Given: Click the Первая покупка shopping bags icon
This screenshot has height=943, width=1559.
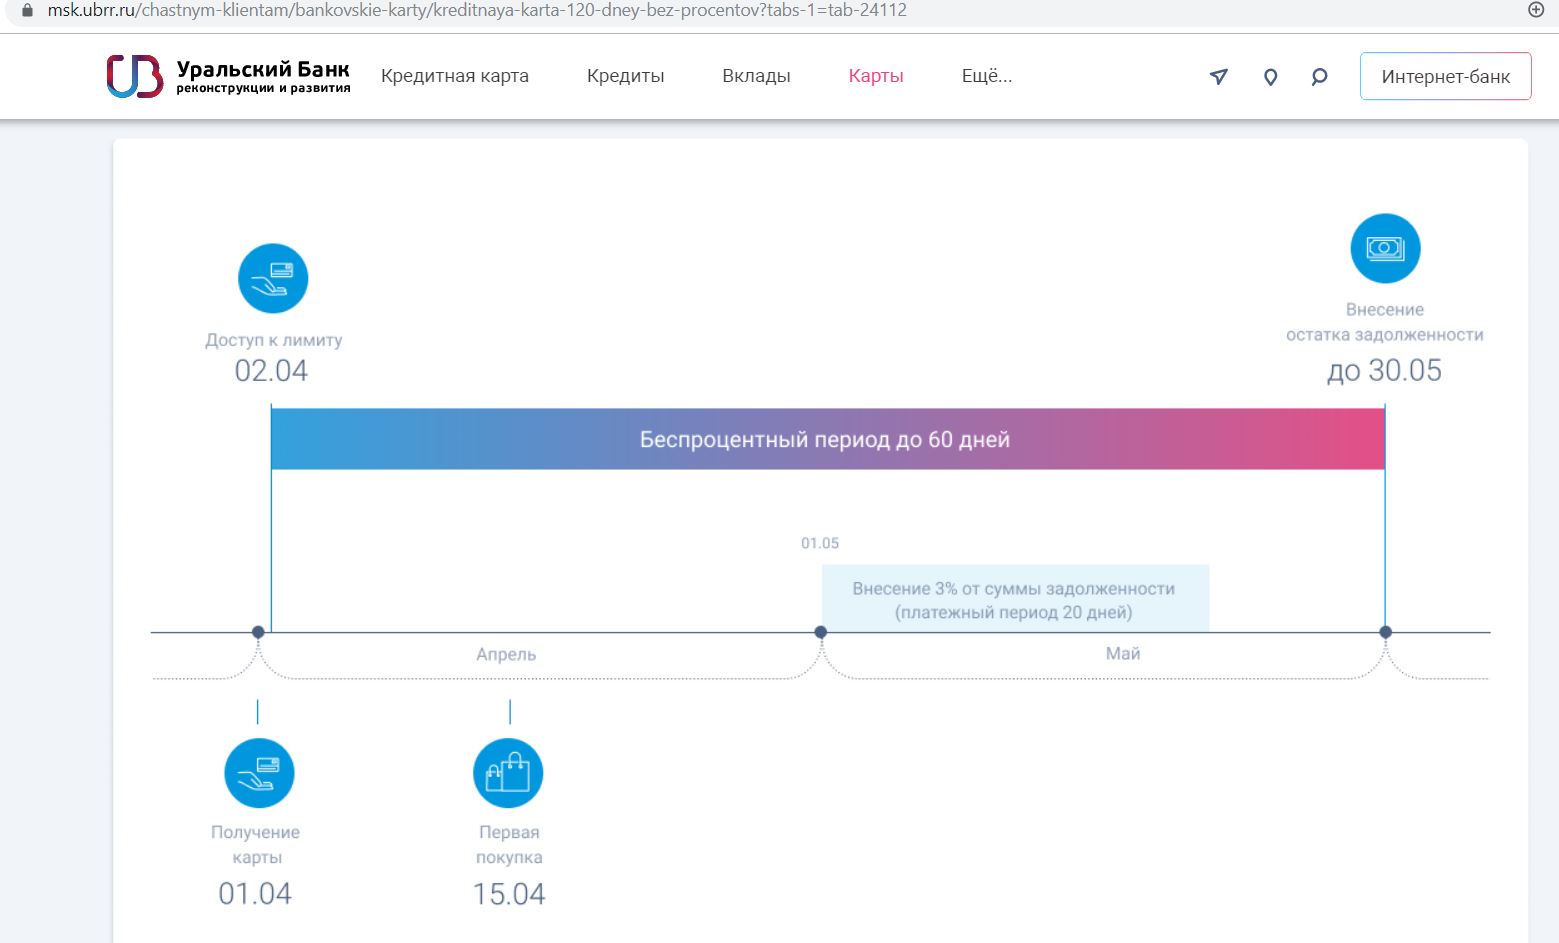Looking at the screenshot, I should tap(508, 773).
